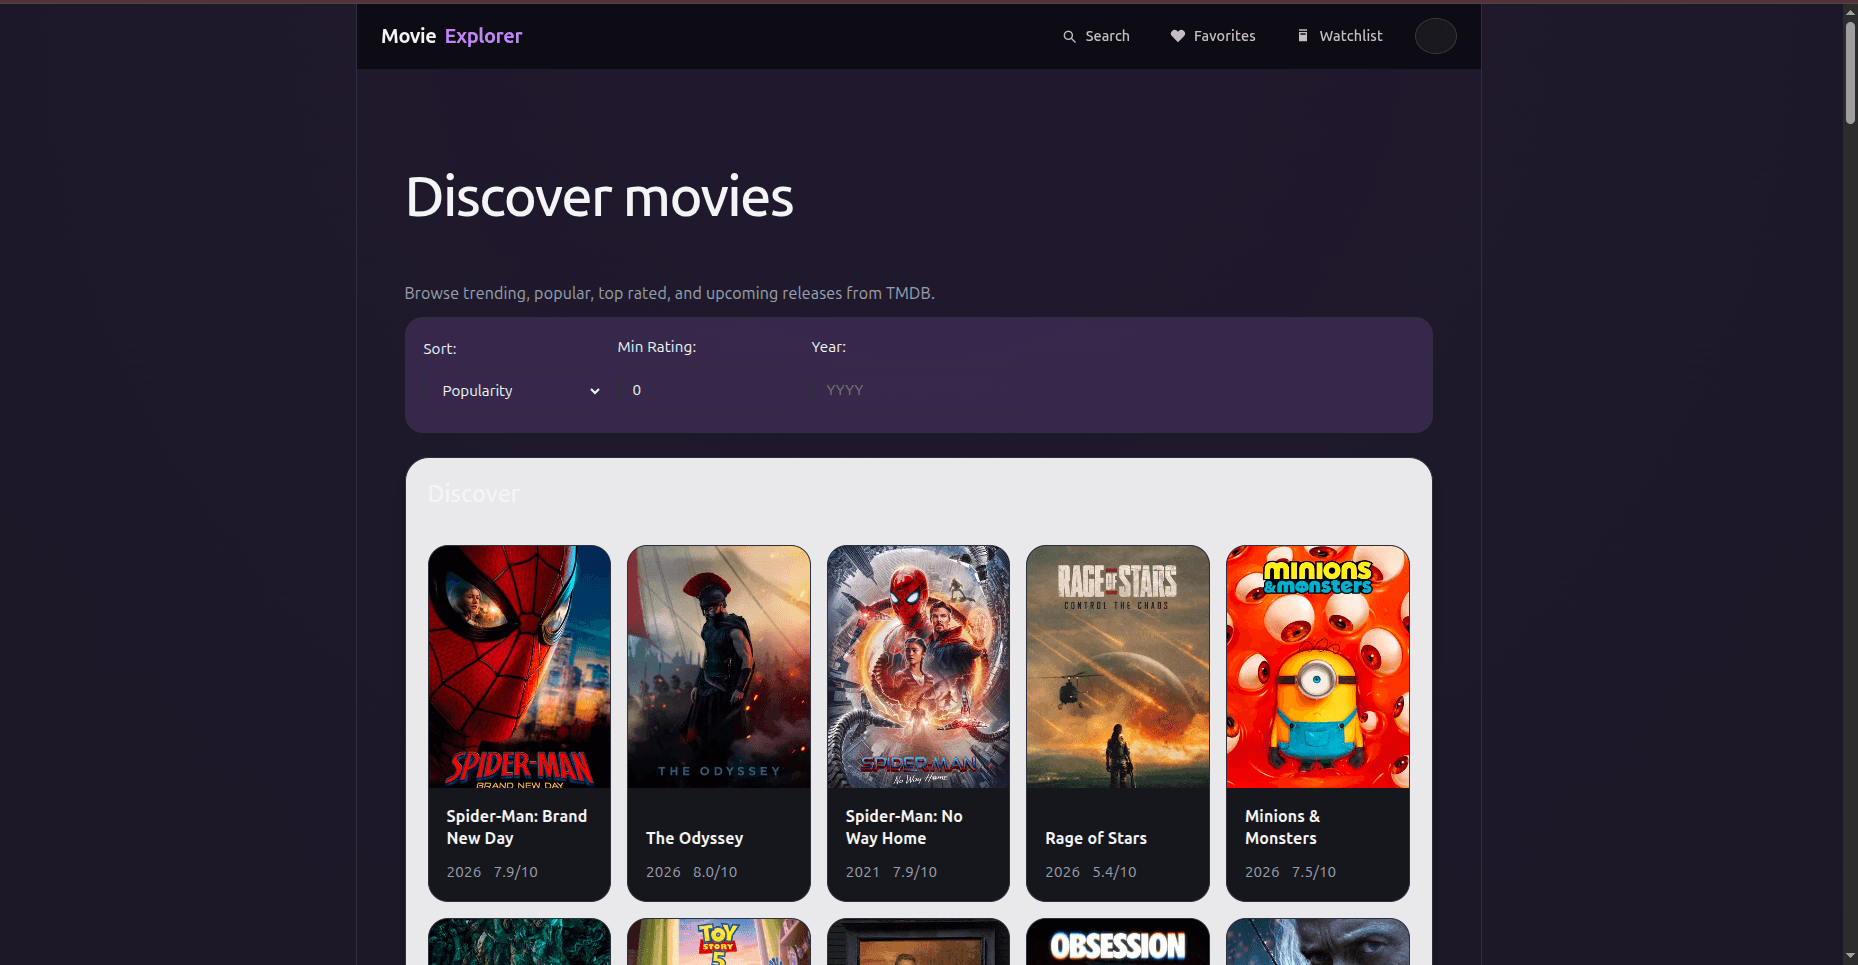Click the Watchlist bookmark icon

pyautogui.click(x=1303, y=36)
